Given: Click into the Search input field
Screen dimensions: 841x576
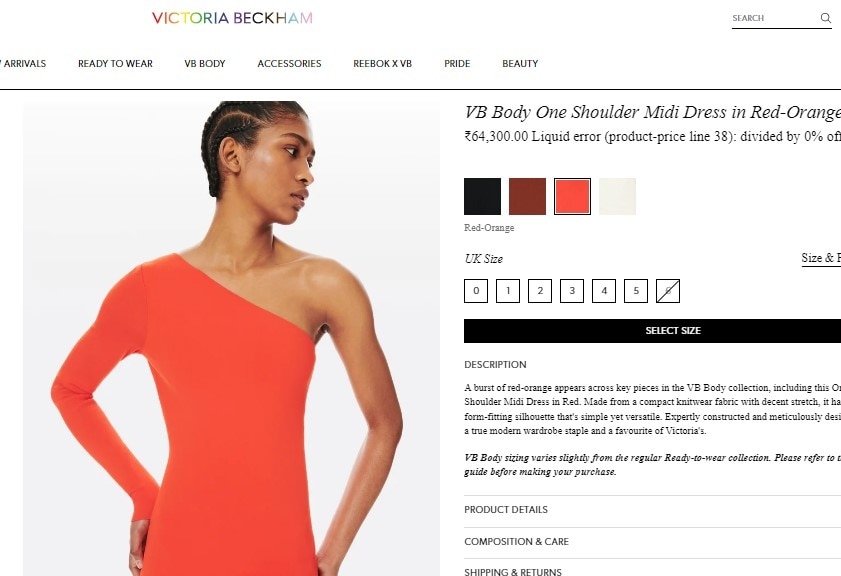Looking at the screenshot, I should [774, 18].
